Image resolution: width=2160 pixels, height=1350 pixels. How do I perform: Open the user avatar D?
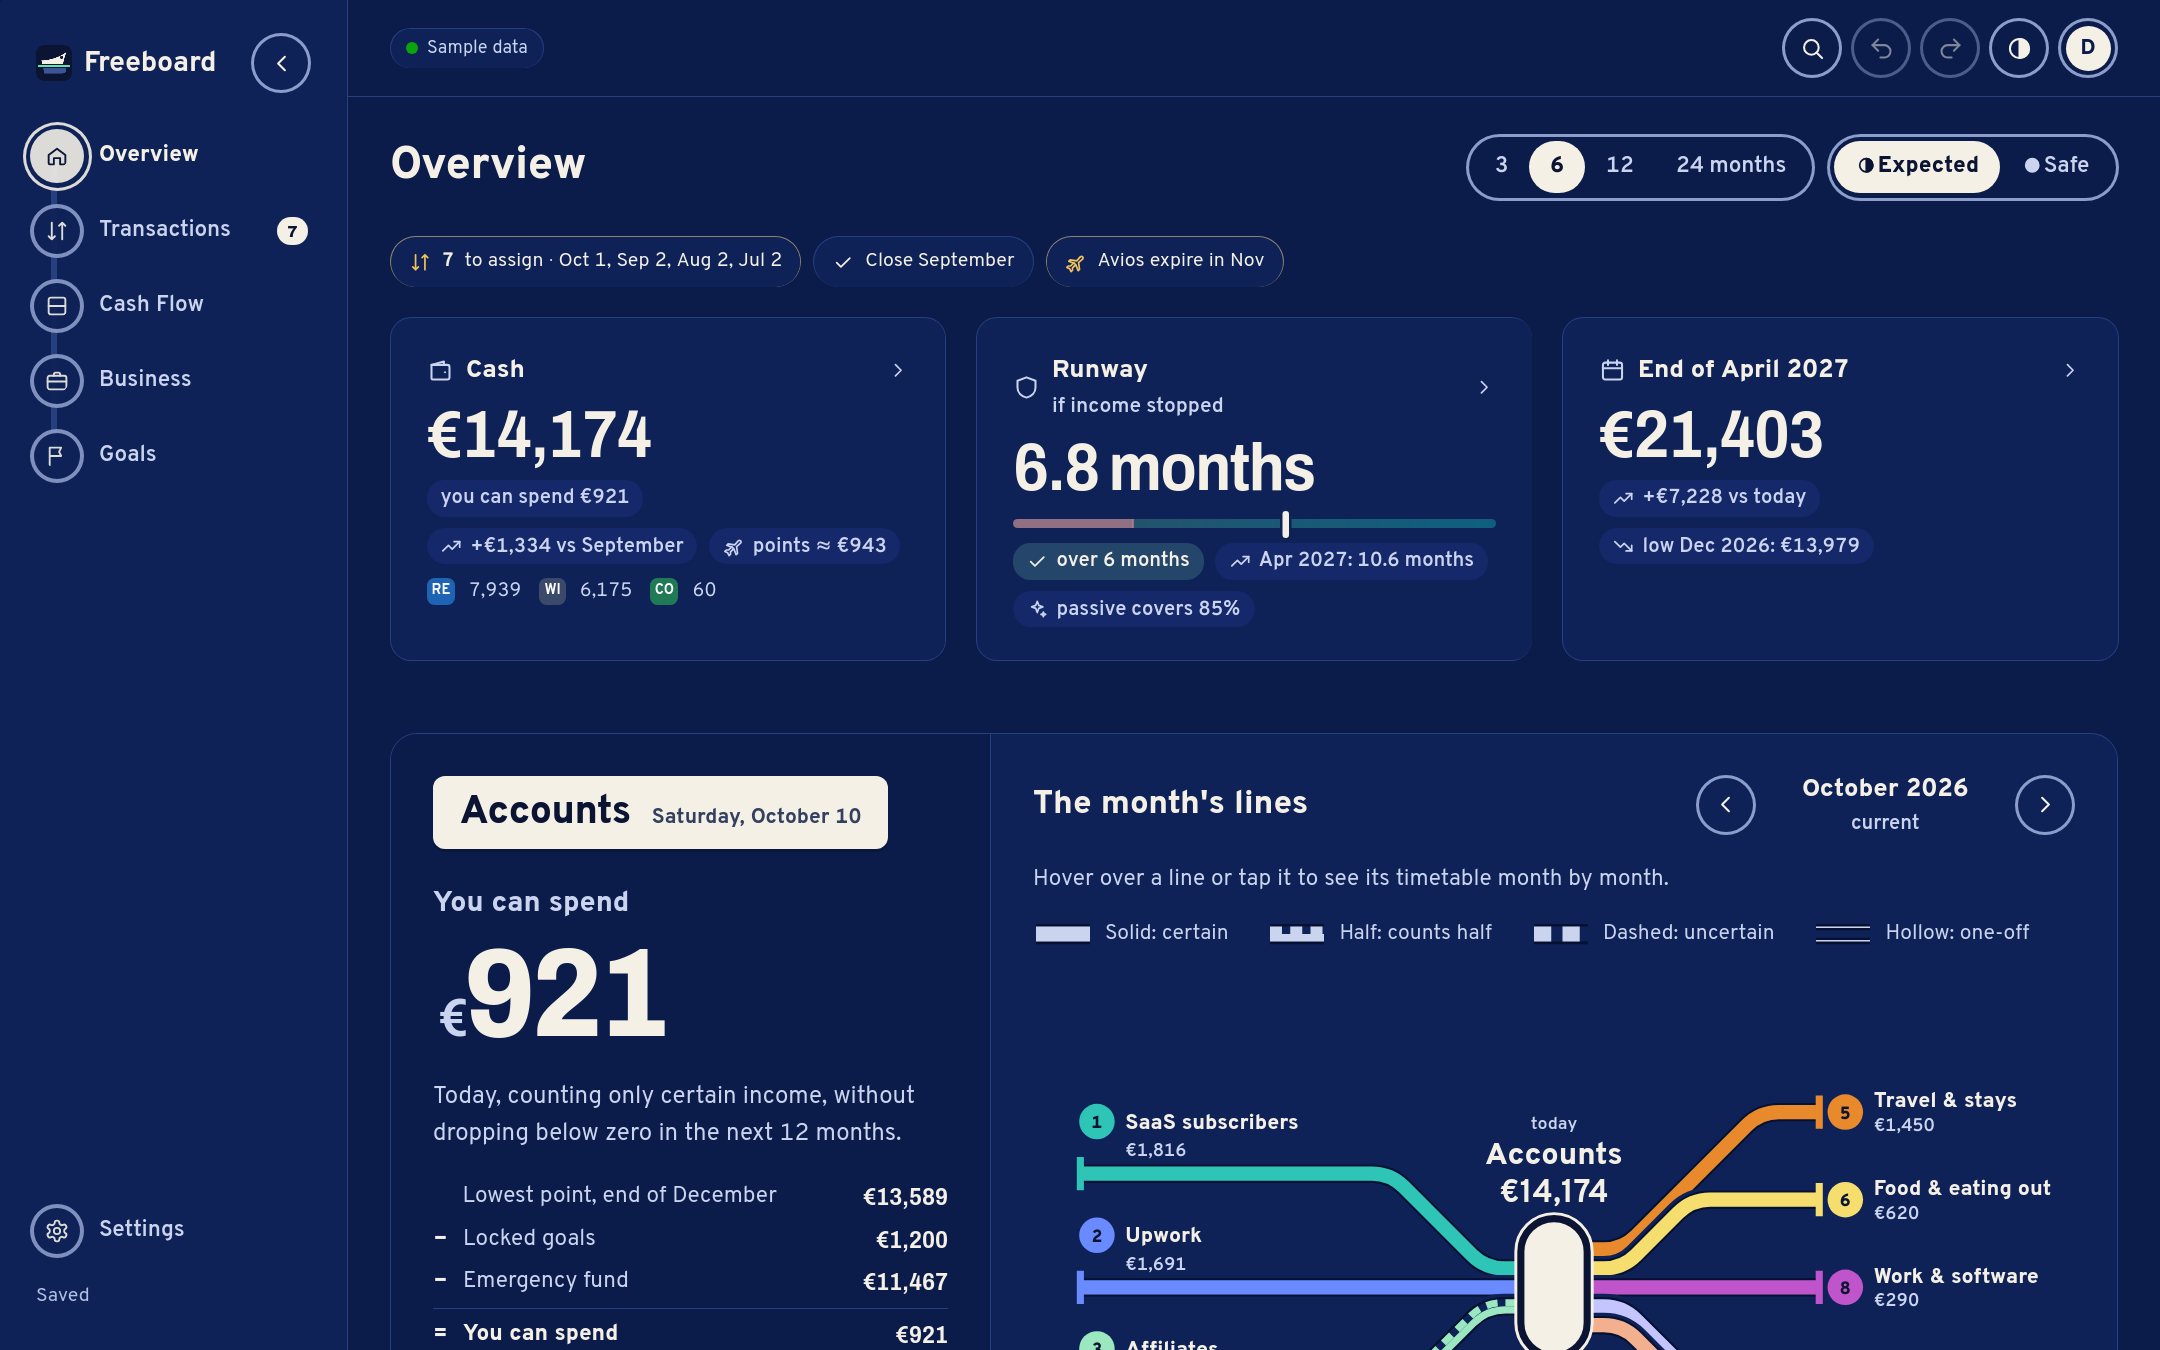(x=2088, y=48)
